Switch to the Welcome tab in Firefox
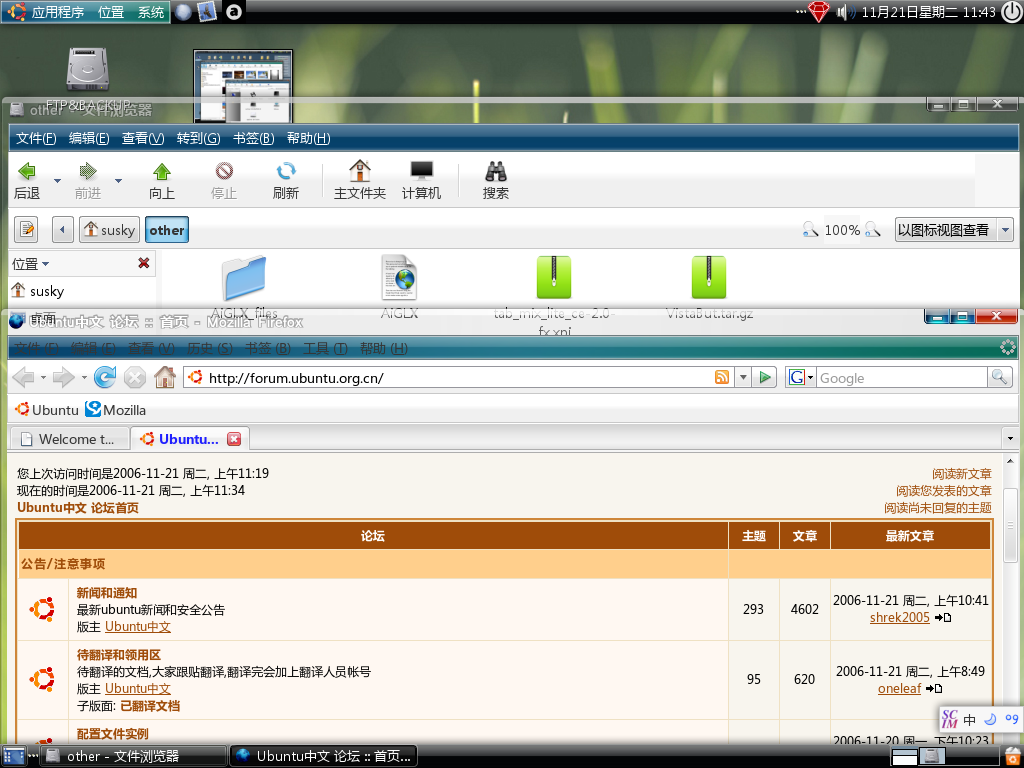The width and height of the screenshot is (1024, 768). (x=69, y=439)
